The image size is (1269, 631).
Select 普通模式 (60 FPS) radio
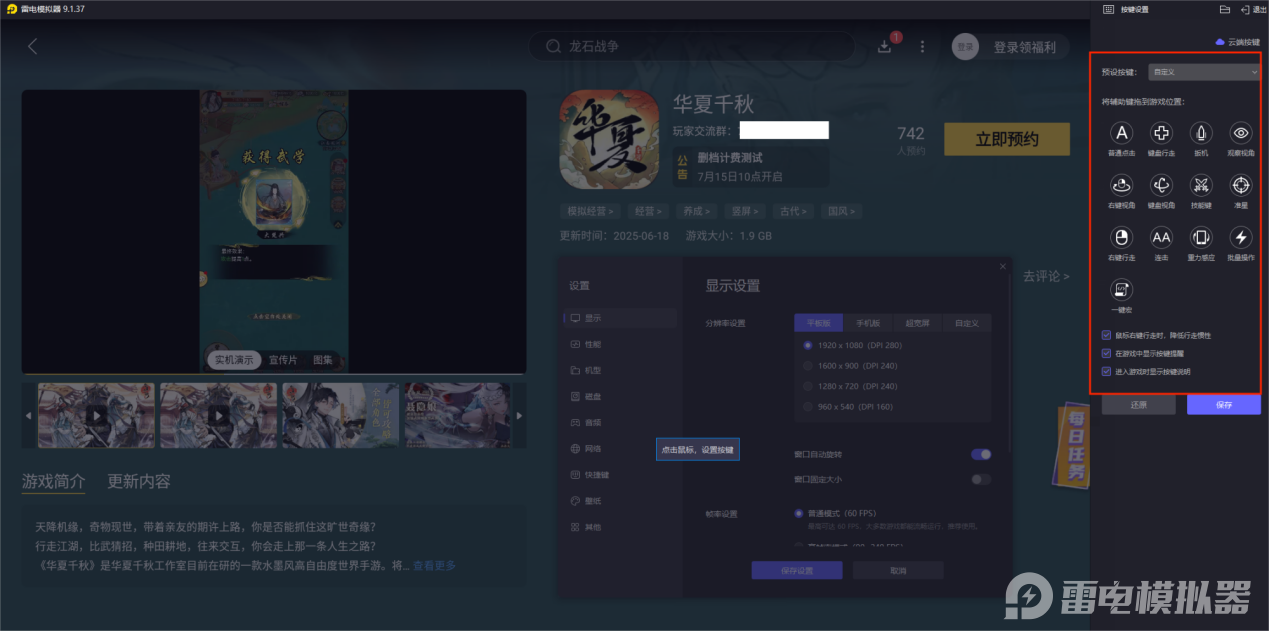click(799, 513)
